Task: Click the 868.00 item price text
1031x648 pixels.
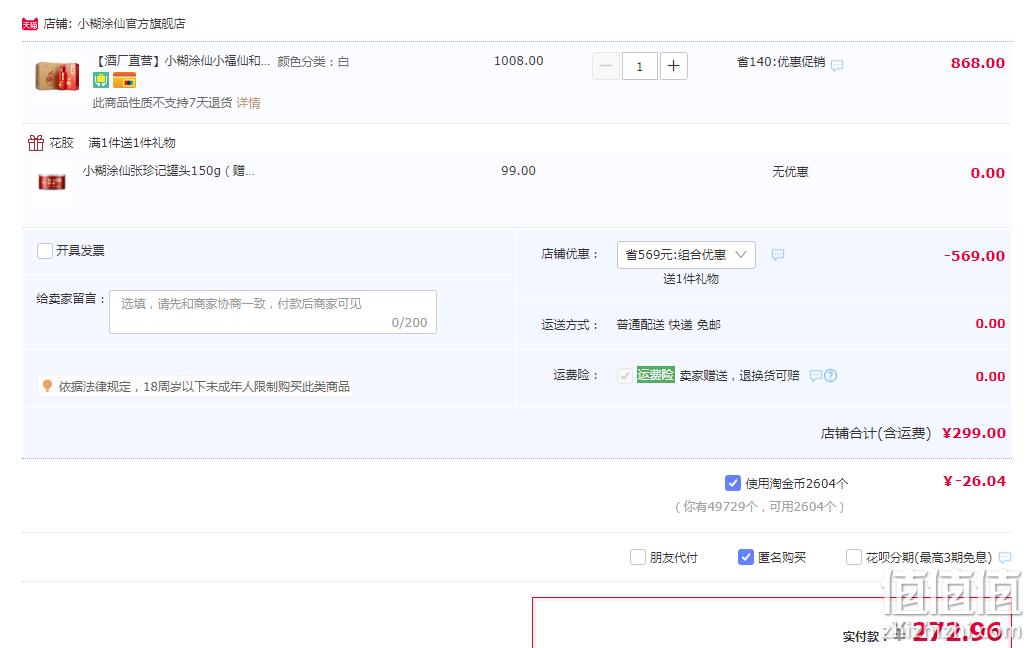Action: [978, 63]
